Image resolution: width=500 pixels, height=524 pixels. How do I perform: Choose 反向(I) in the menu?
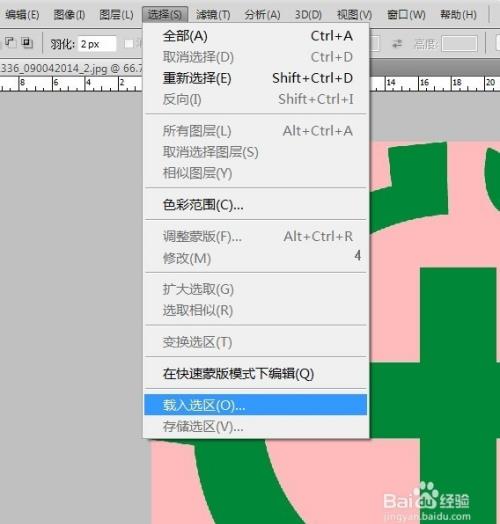(x=256, y=99)
